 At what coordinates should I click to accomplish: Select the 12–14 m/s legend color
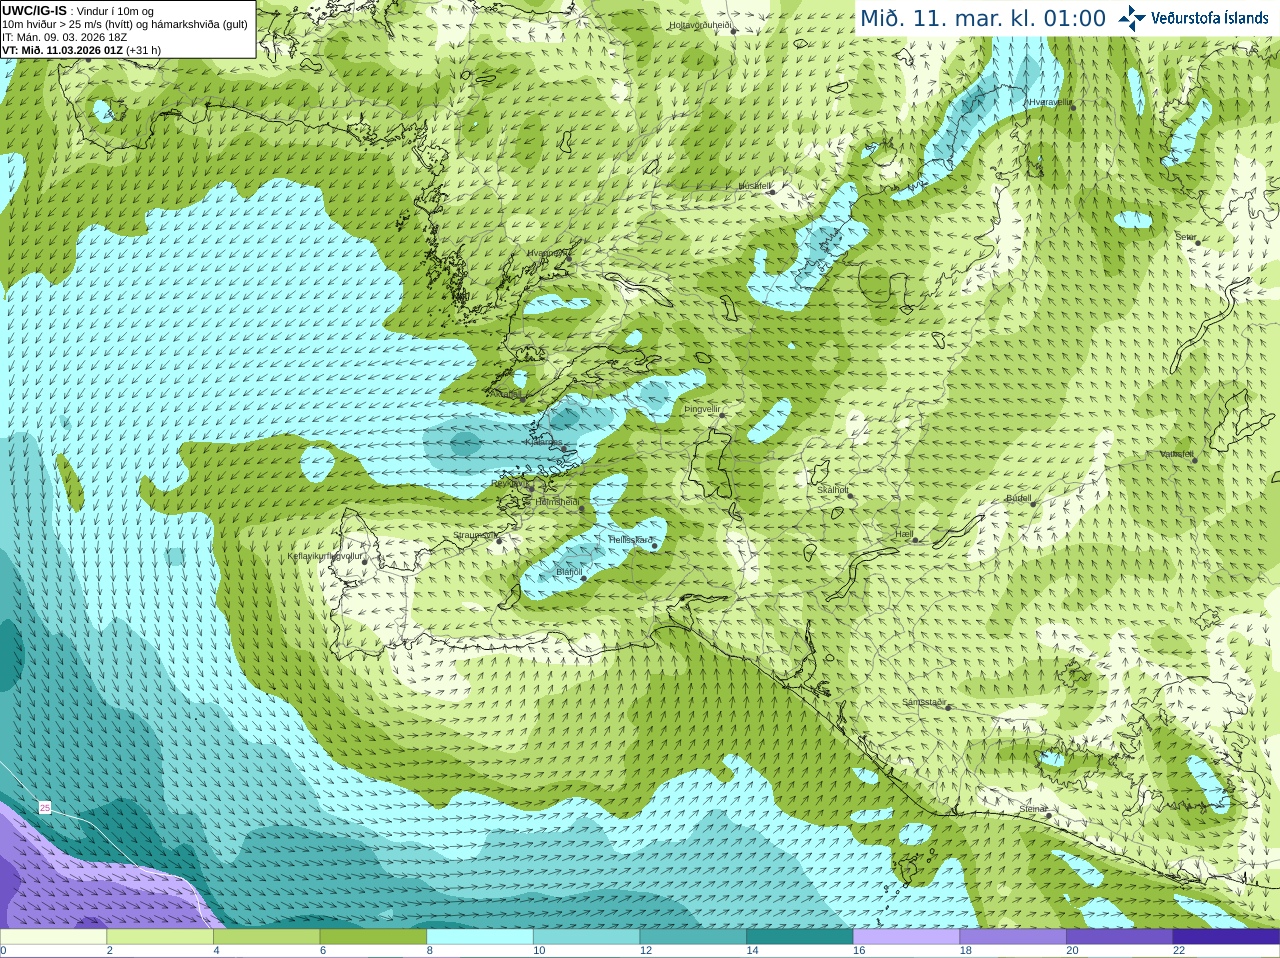(x=693, y=937)
